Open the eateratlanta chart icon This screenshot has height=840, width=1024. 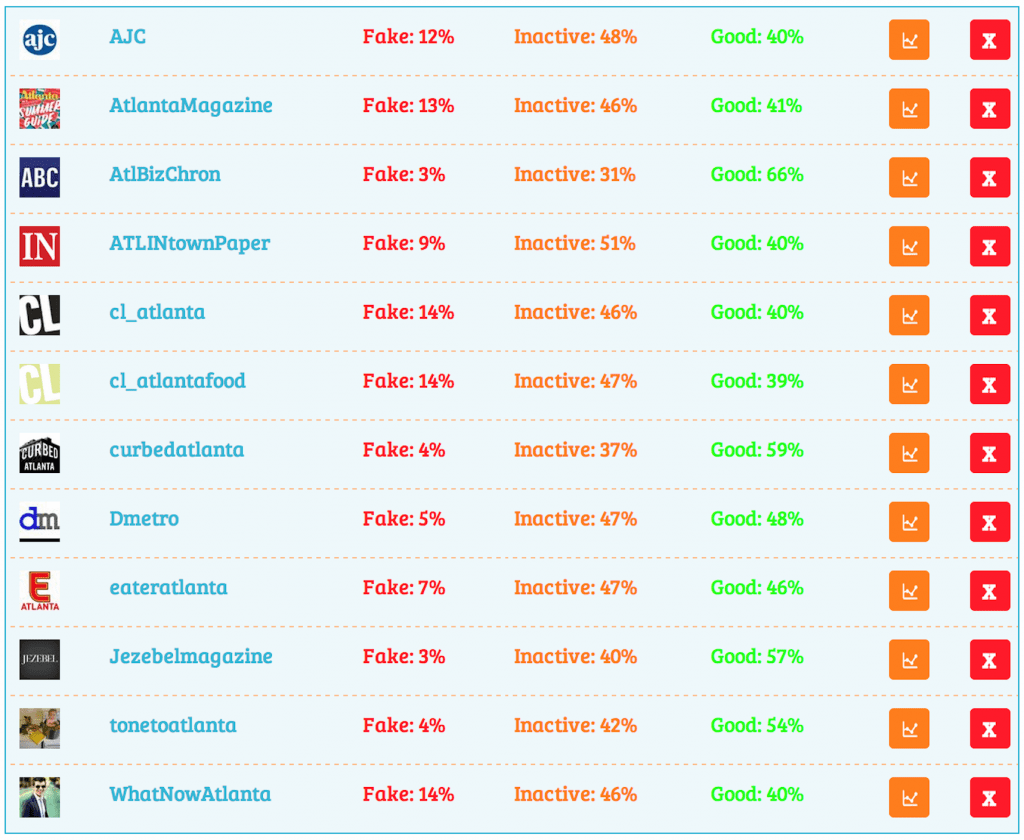click(909, 591)
